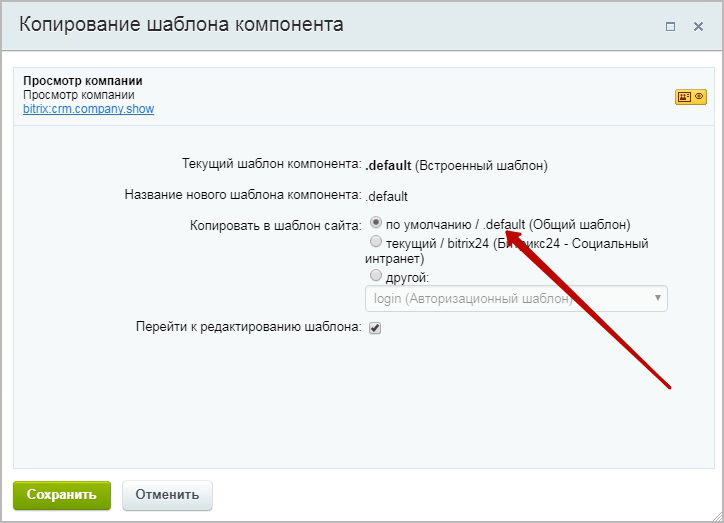This screenshot has width=724, height=523.
Task: Click the bold 'Просмотр компании' component heading
Action: coord(83,81)
